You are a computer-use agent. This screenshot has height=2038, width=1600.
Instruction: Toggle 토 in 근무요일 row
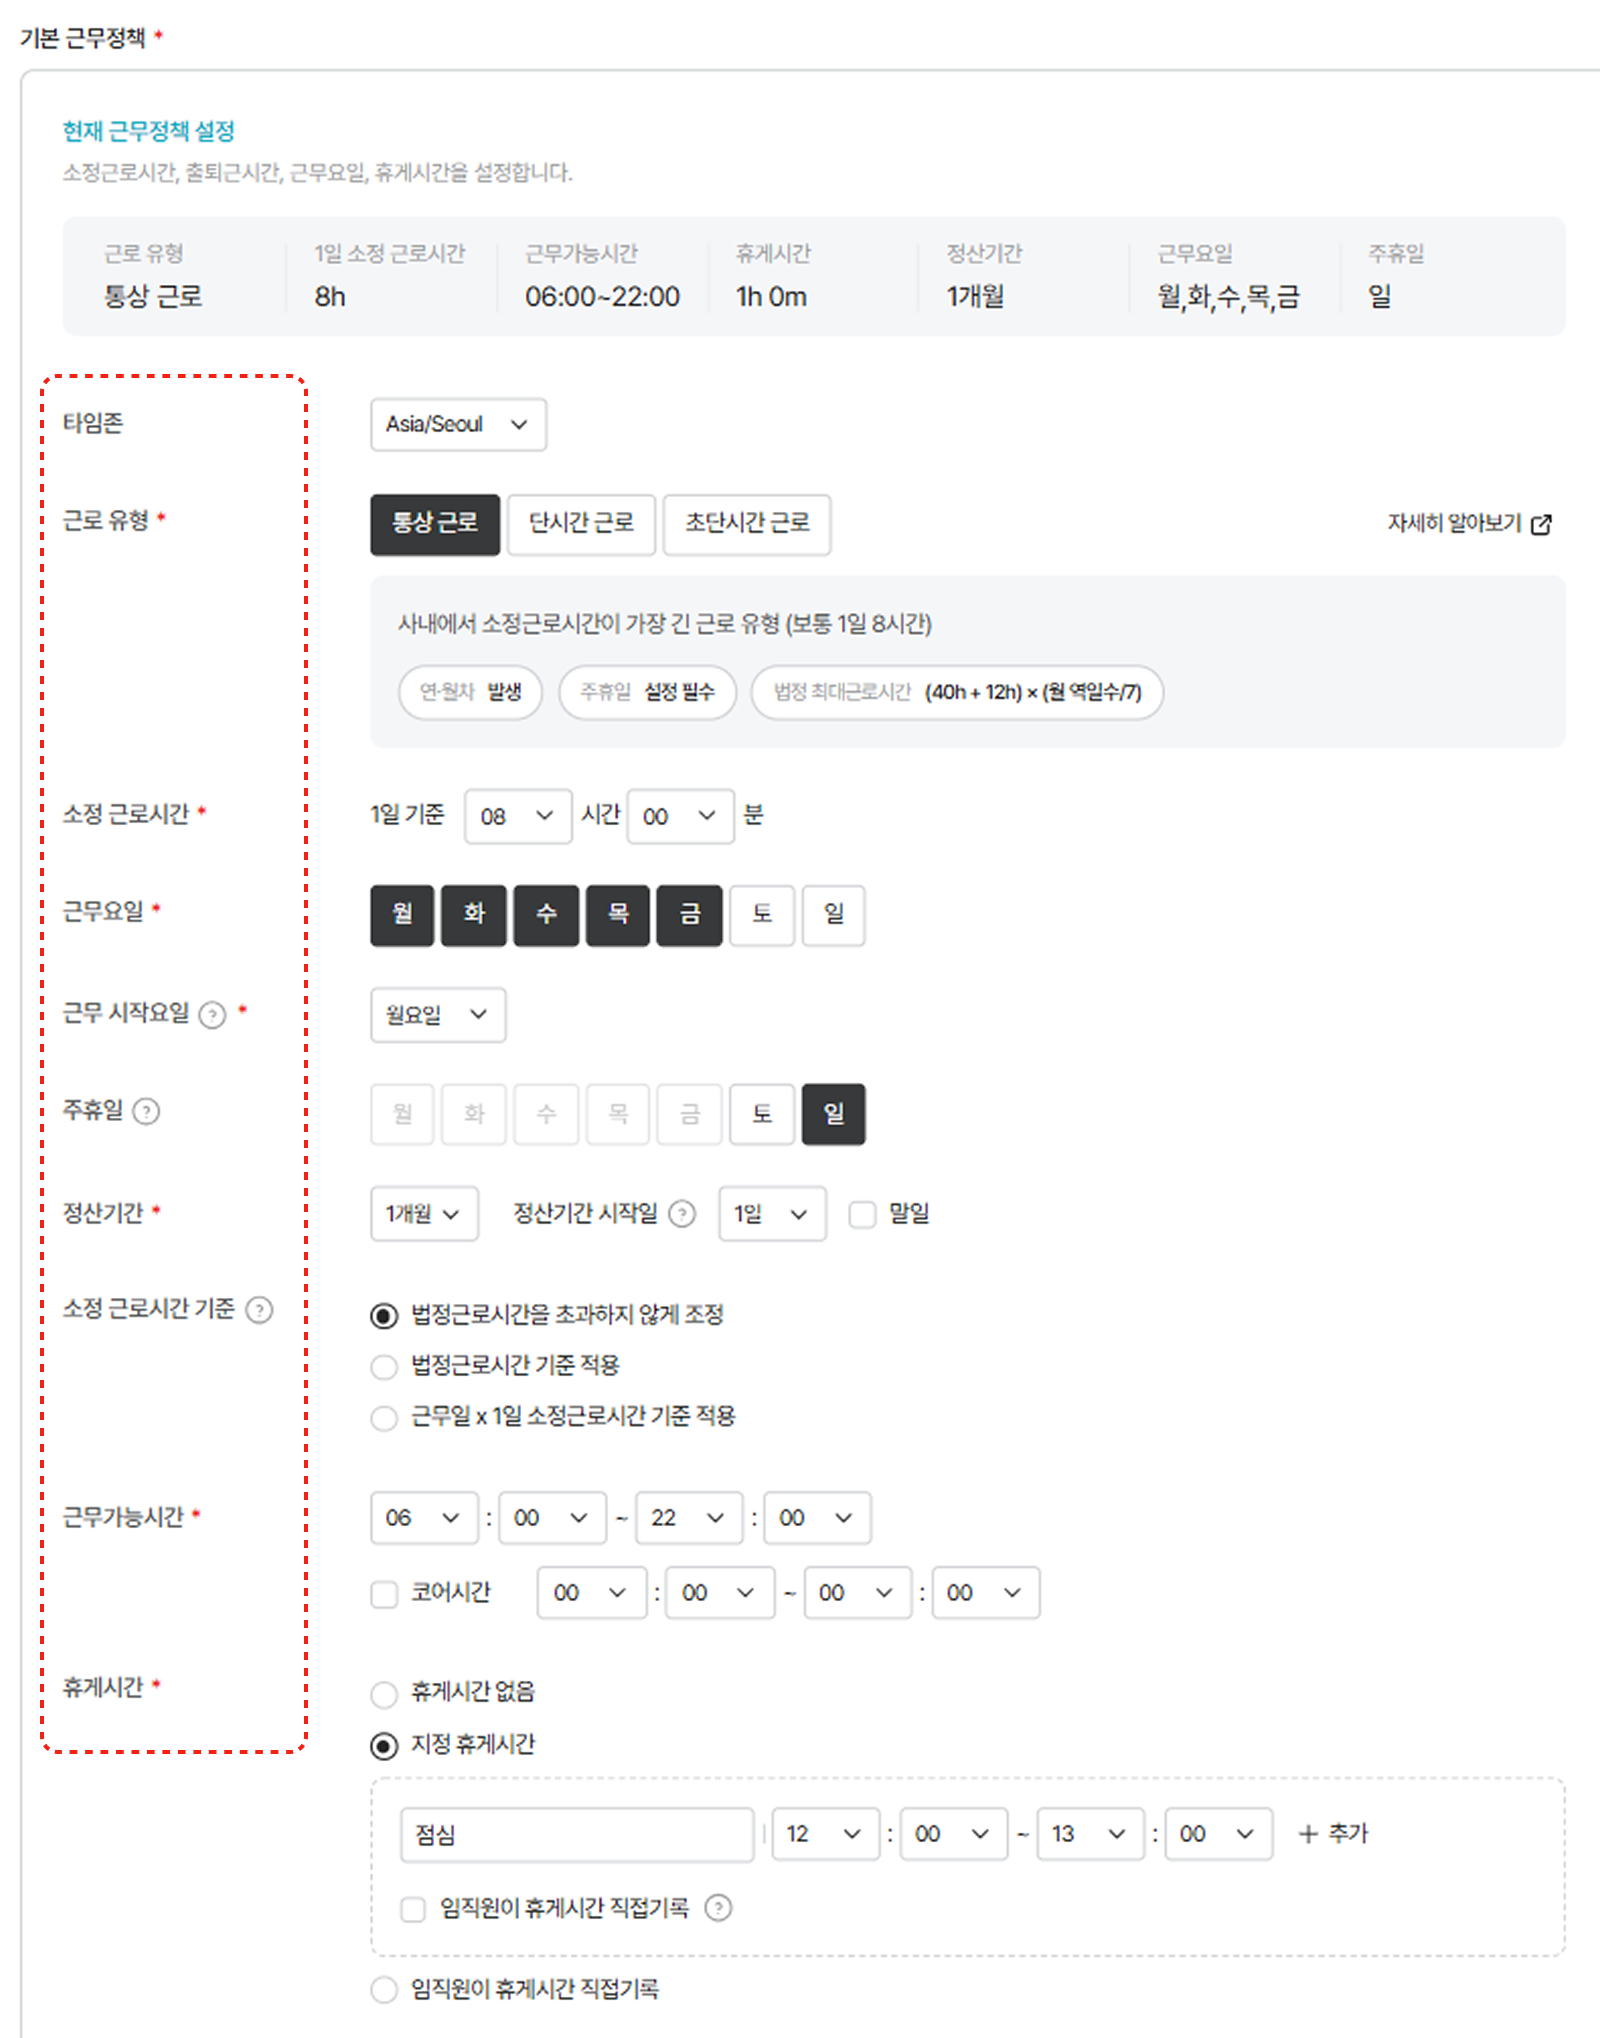point(762,915)
